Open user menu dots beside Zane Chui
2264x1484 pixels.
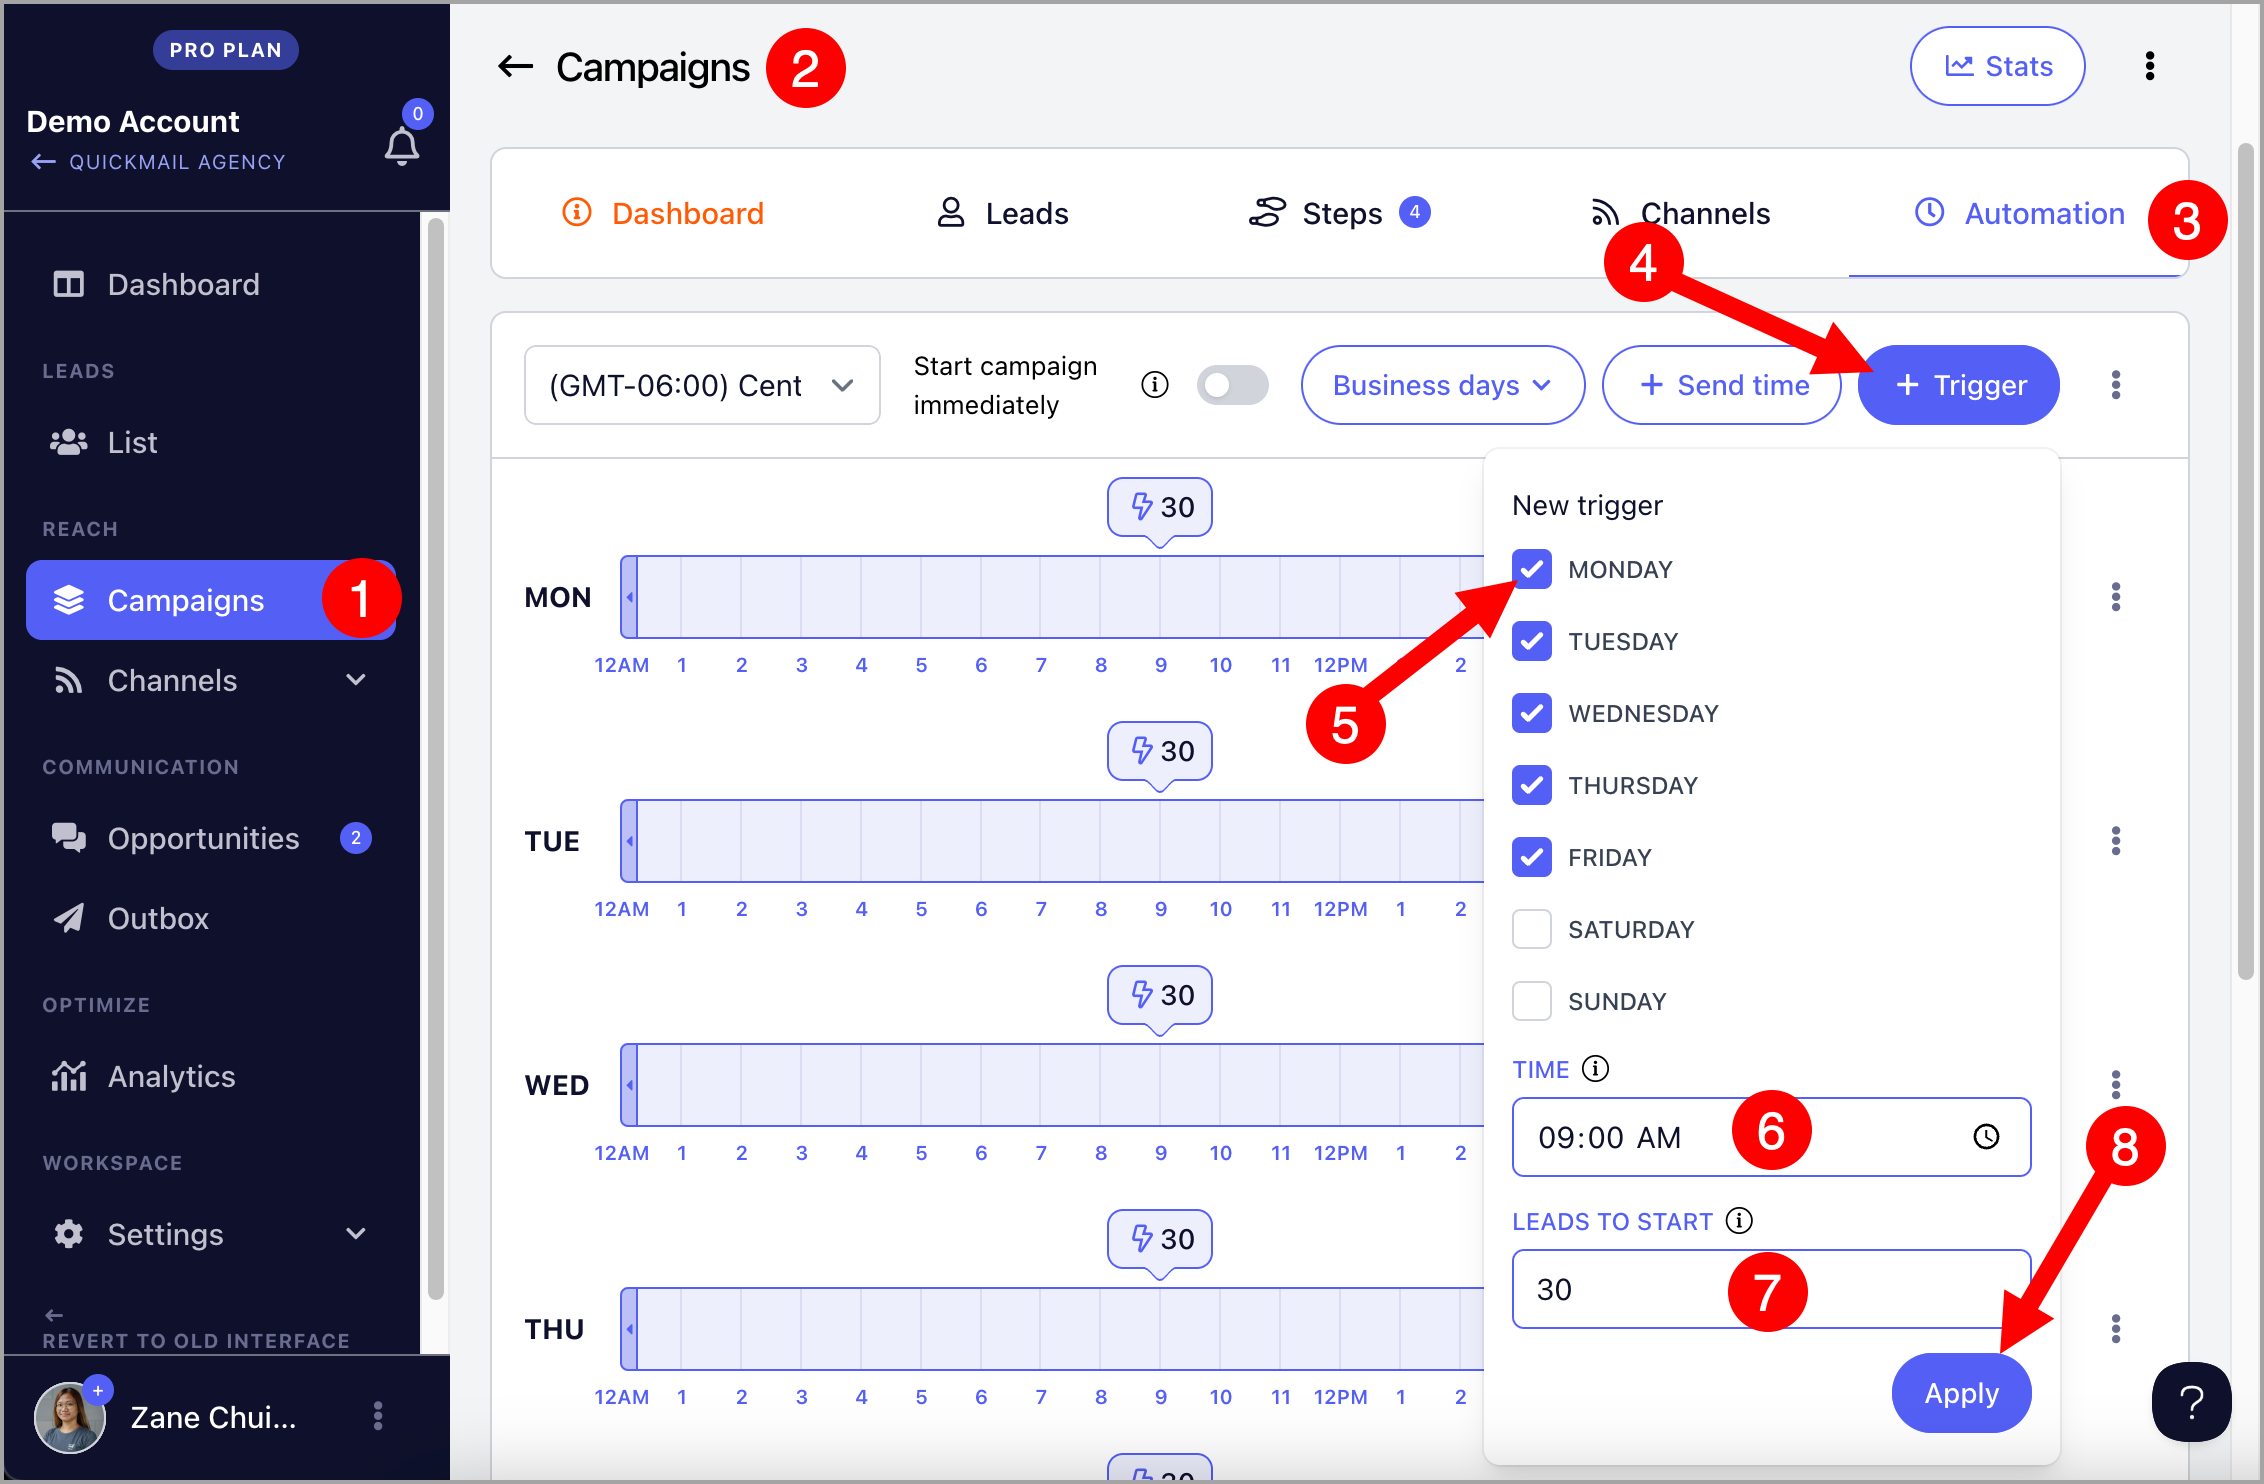(378, 1416)
